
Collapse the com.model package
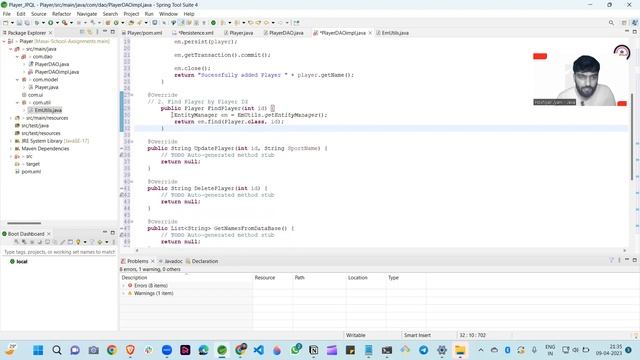17,80
